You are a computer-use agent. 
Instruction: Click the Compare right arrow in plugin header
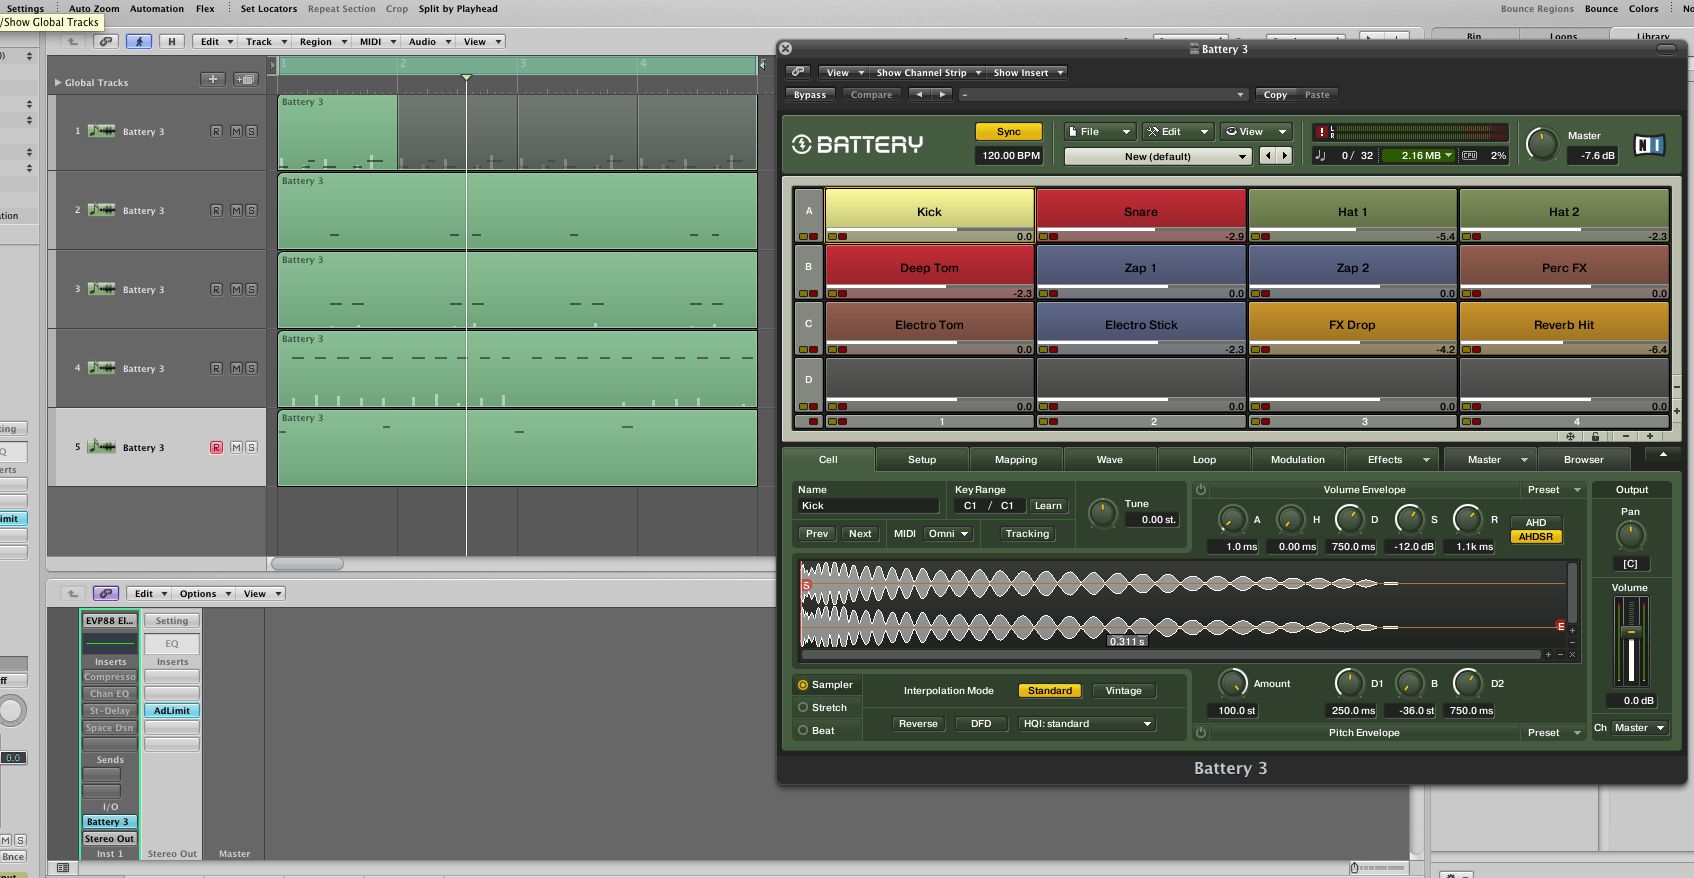point(942,95)
